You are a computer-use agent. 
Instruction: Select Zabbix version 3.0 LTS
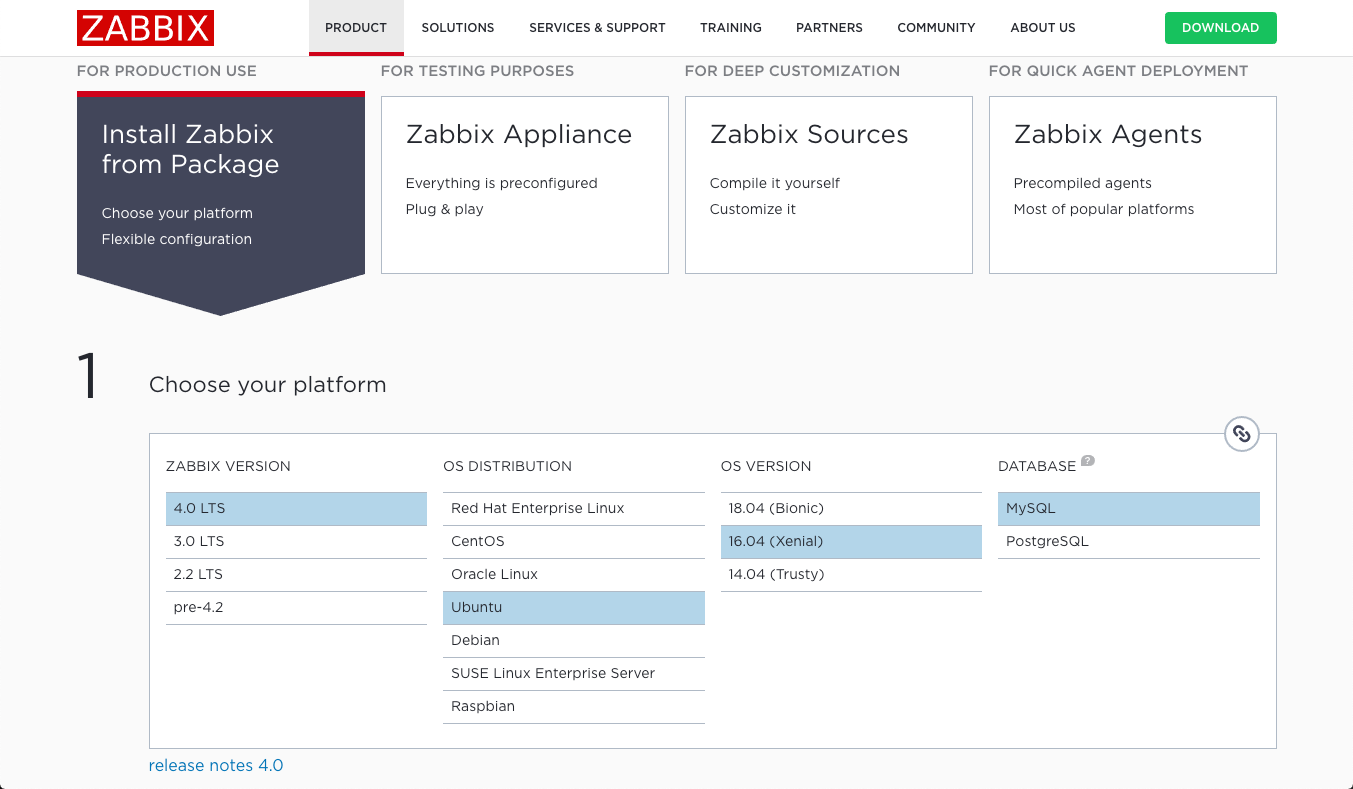(x=296, y=541)
